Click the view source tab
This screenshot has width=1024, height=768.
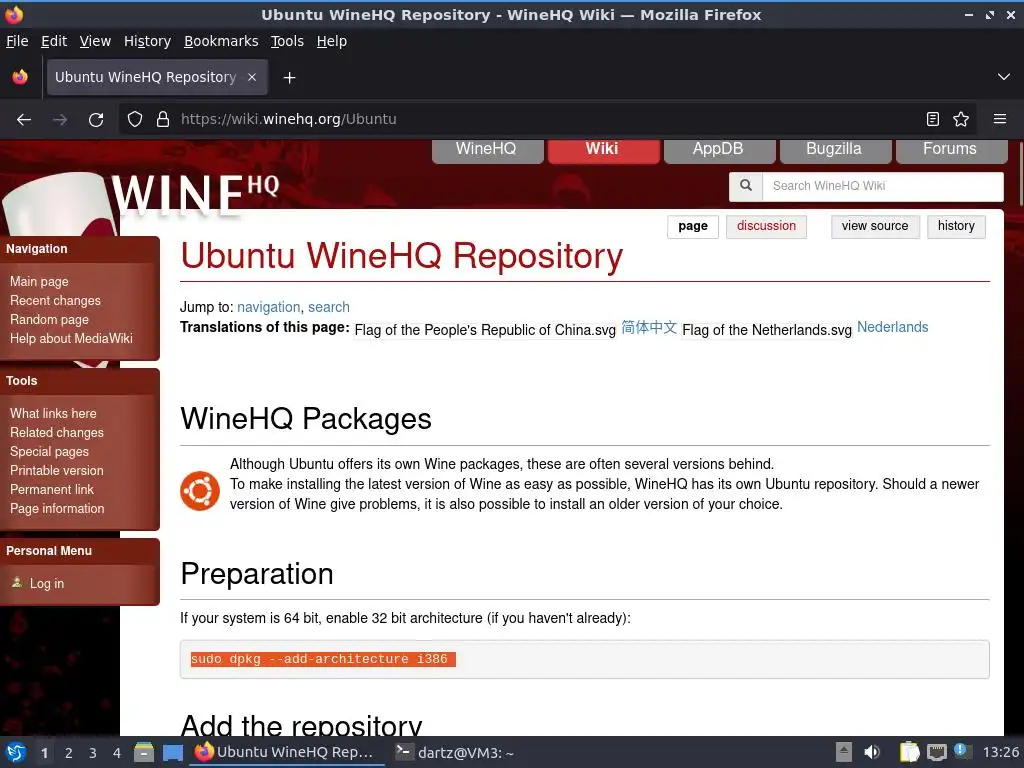coord(875,227)
